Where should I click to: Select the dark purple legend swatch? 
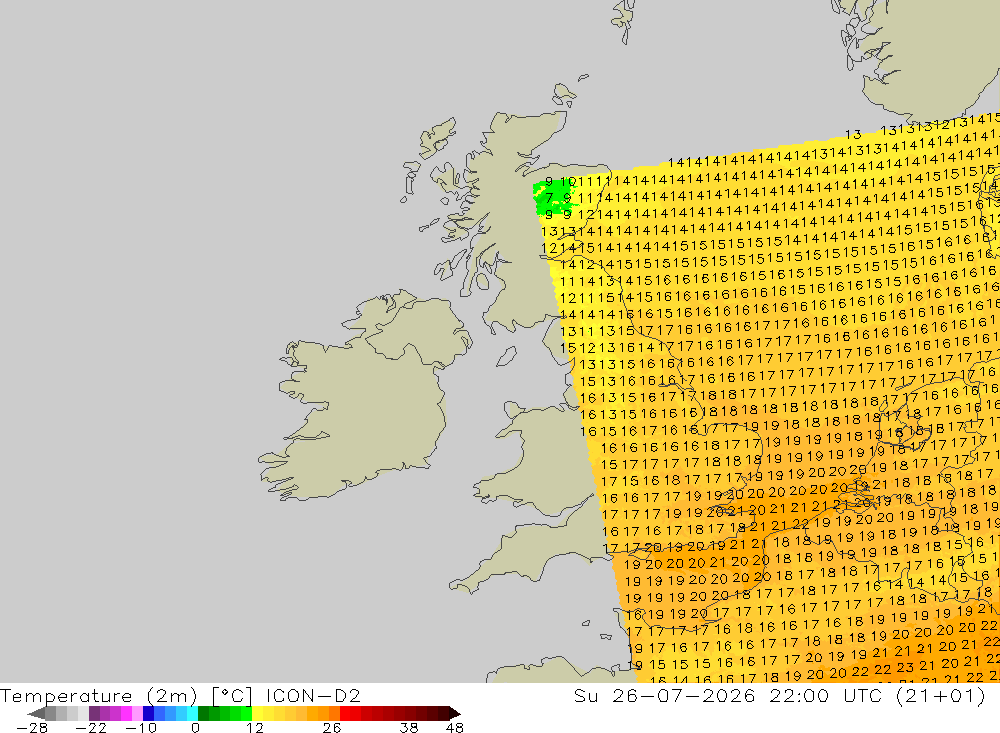[x=94, y=713]
